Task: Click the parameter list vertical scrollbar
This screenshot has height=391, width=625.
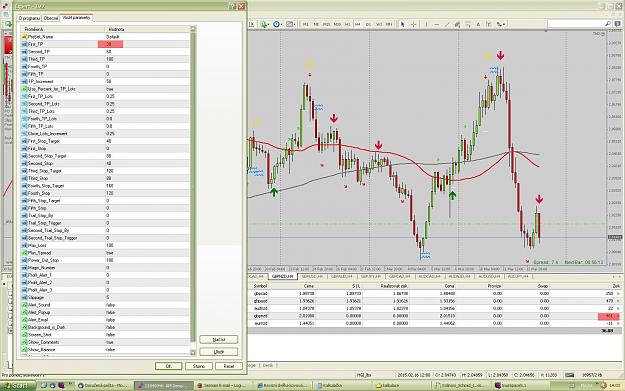Action: tap(193, 191)
